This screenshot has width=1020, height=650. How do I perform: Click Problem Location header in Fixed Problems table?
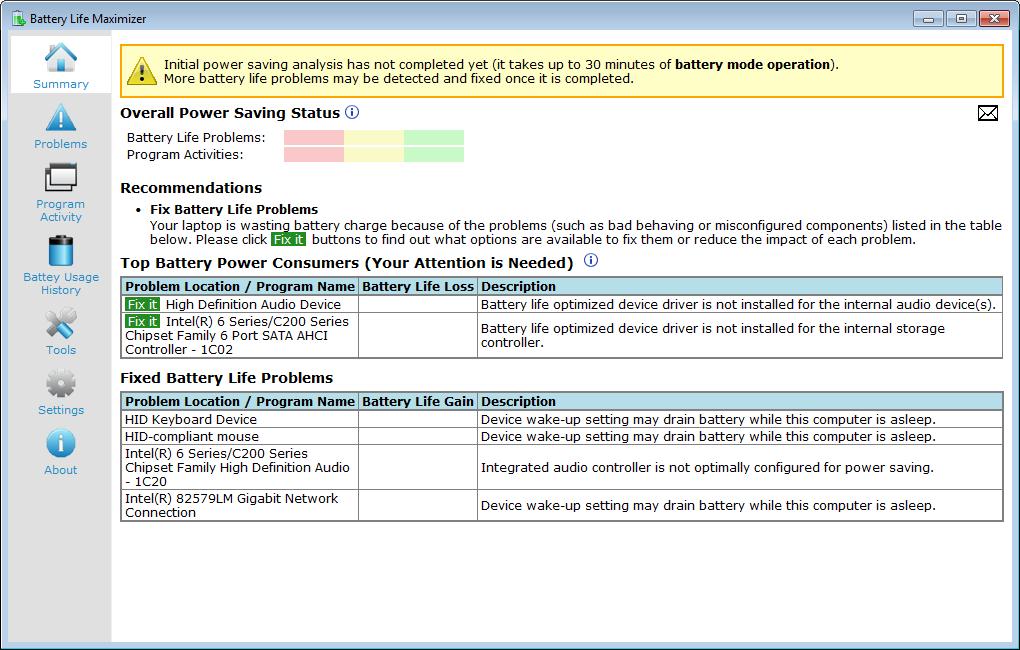pyautogui.click(x=240, y=401)
